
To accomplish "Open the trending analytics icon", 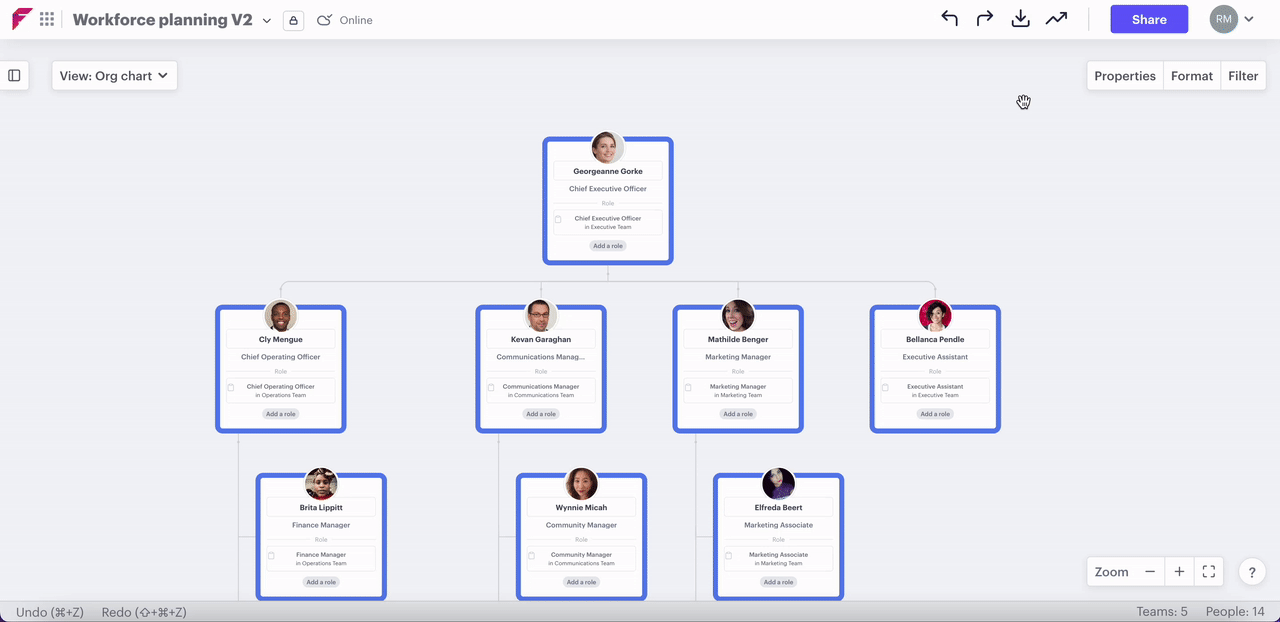I will coord(1056,19).
